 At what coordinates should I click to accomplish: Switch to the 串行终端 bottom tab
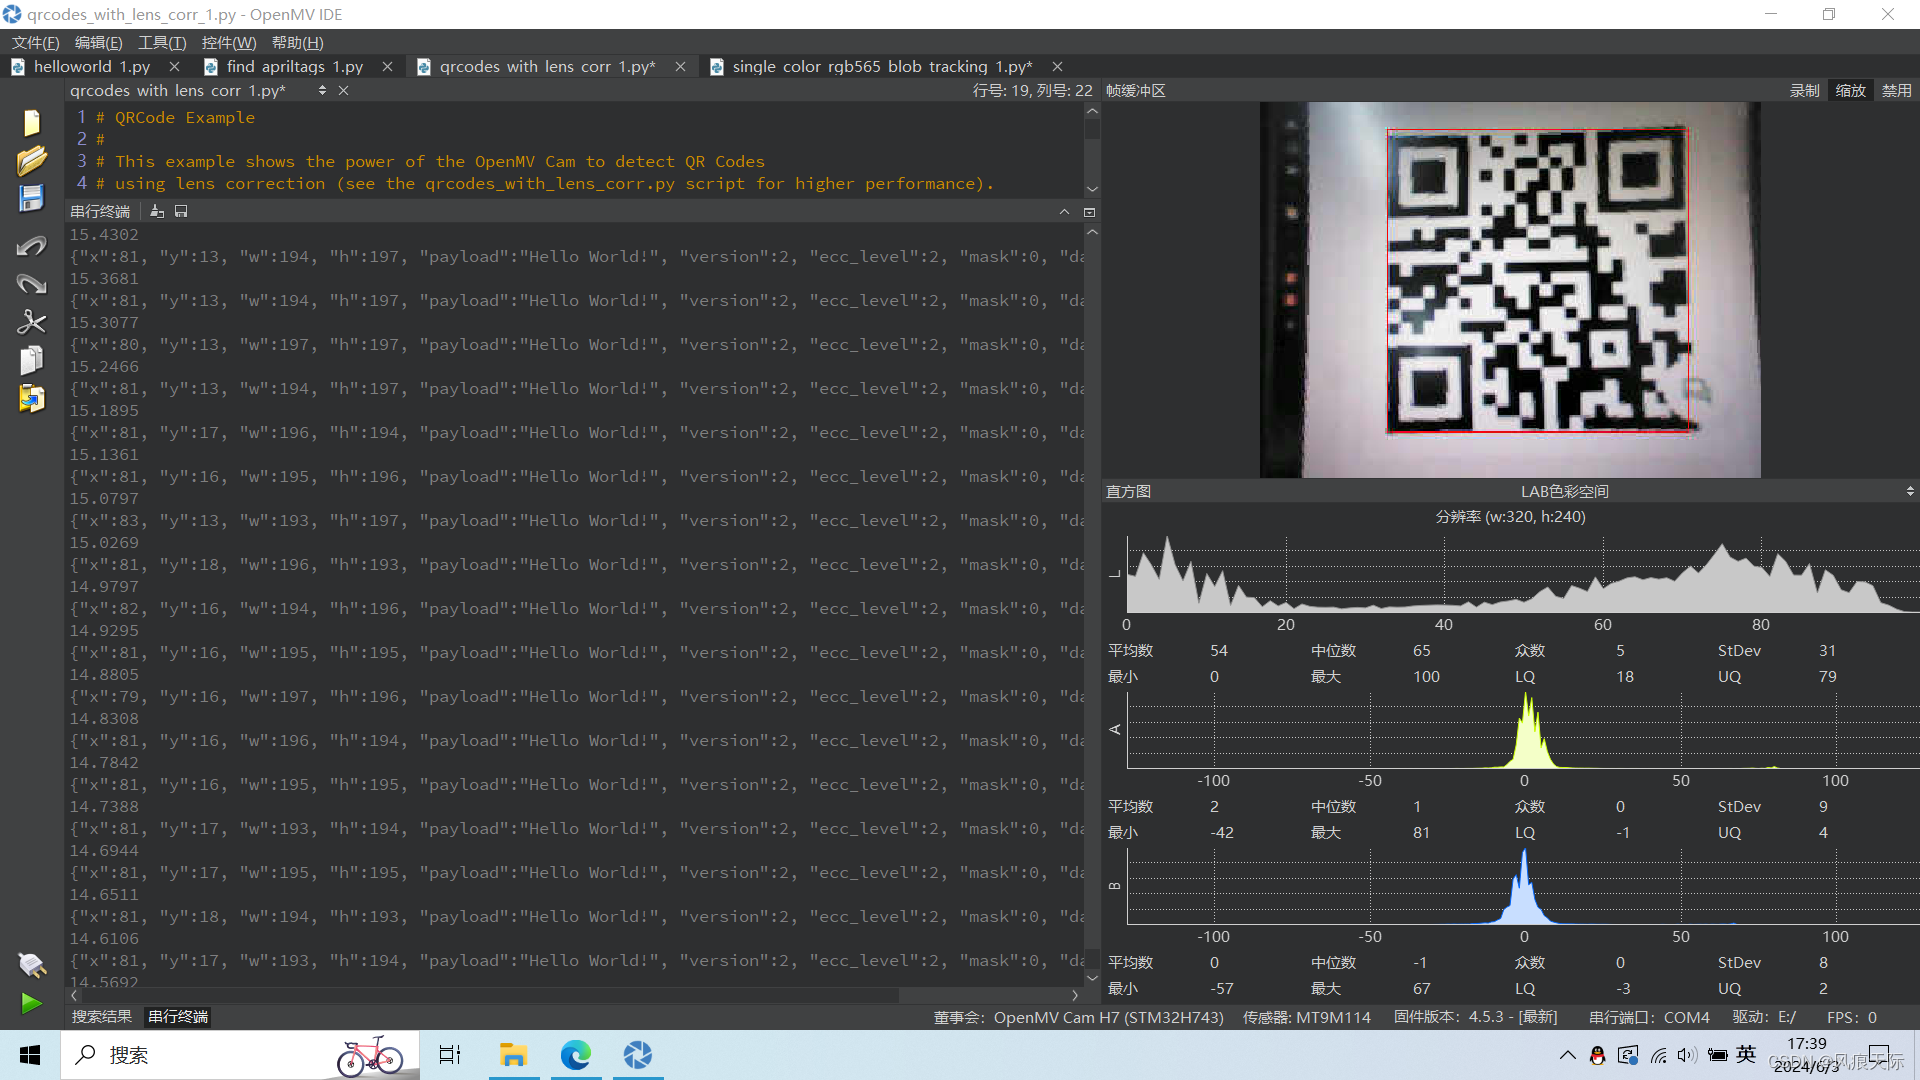178,1016
